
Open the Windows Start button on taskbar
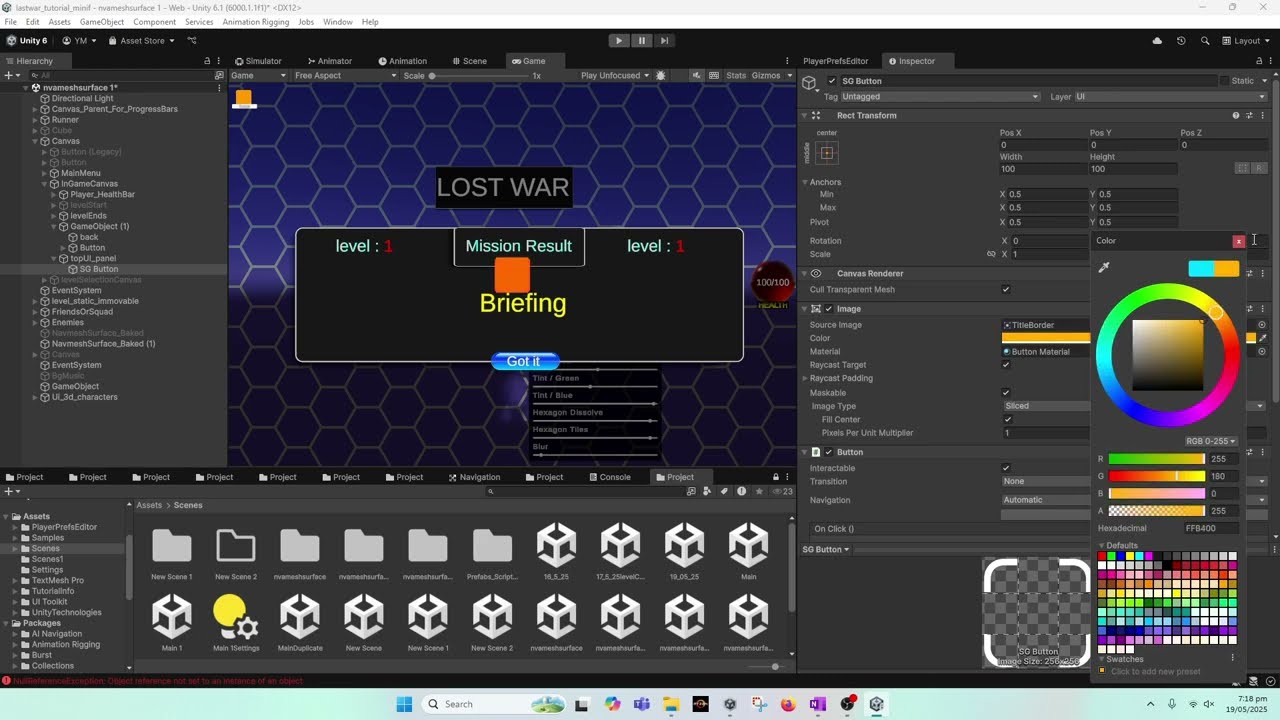click(404, 704)
